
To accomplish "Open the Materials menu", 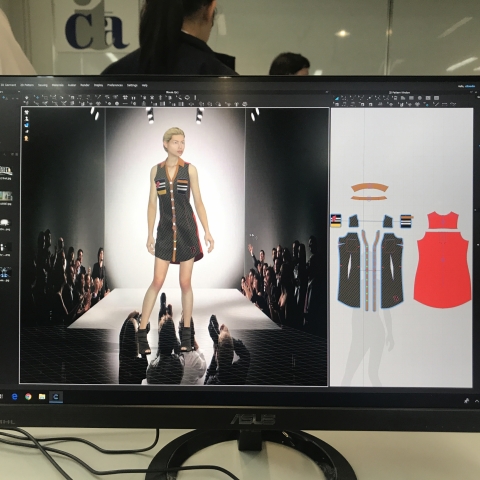I will (x=58, y=85).
